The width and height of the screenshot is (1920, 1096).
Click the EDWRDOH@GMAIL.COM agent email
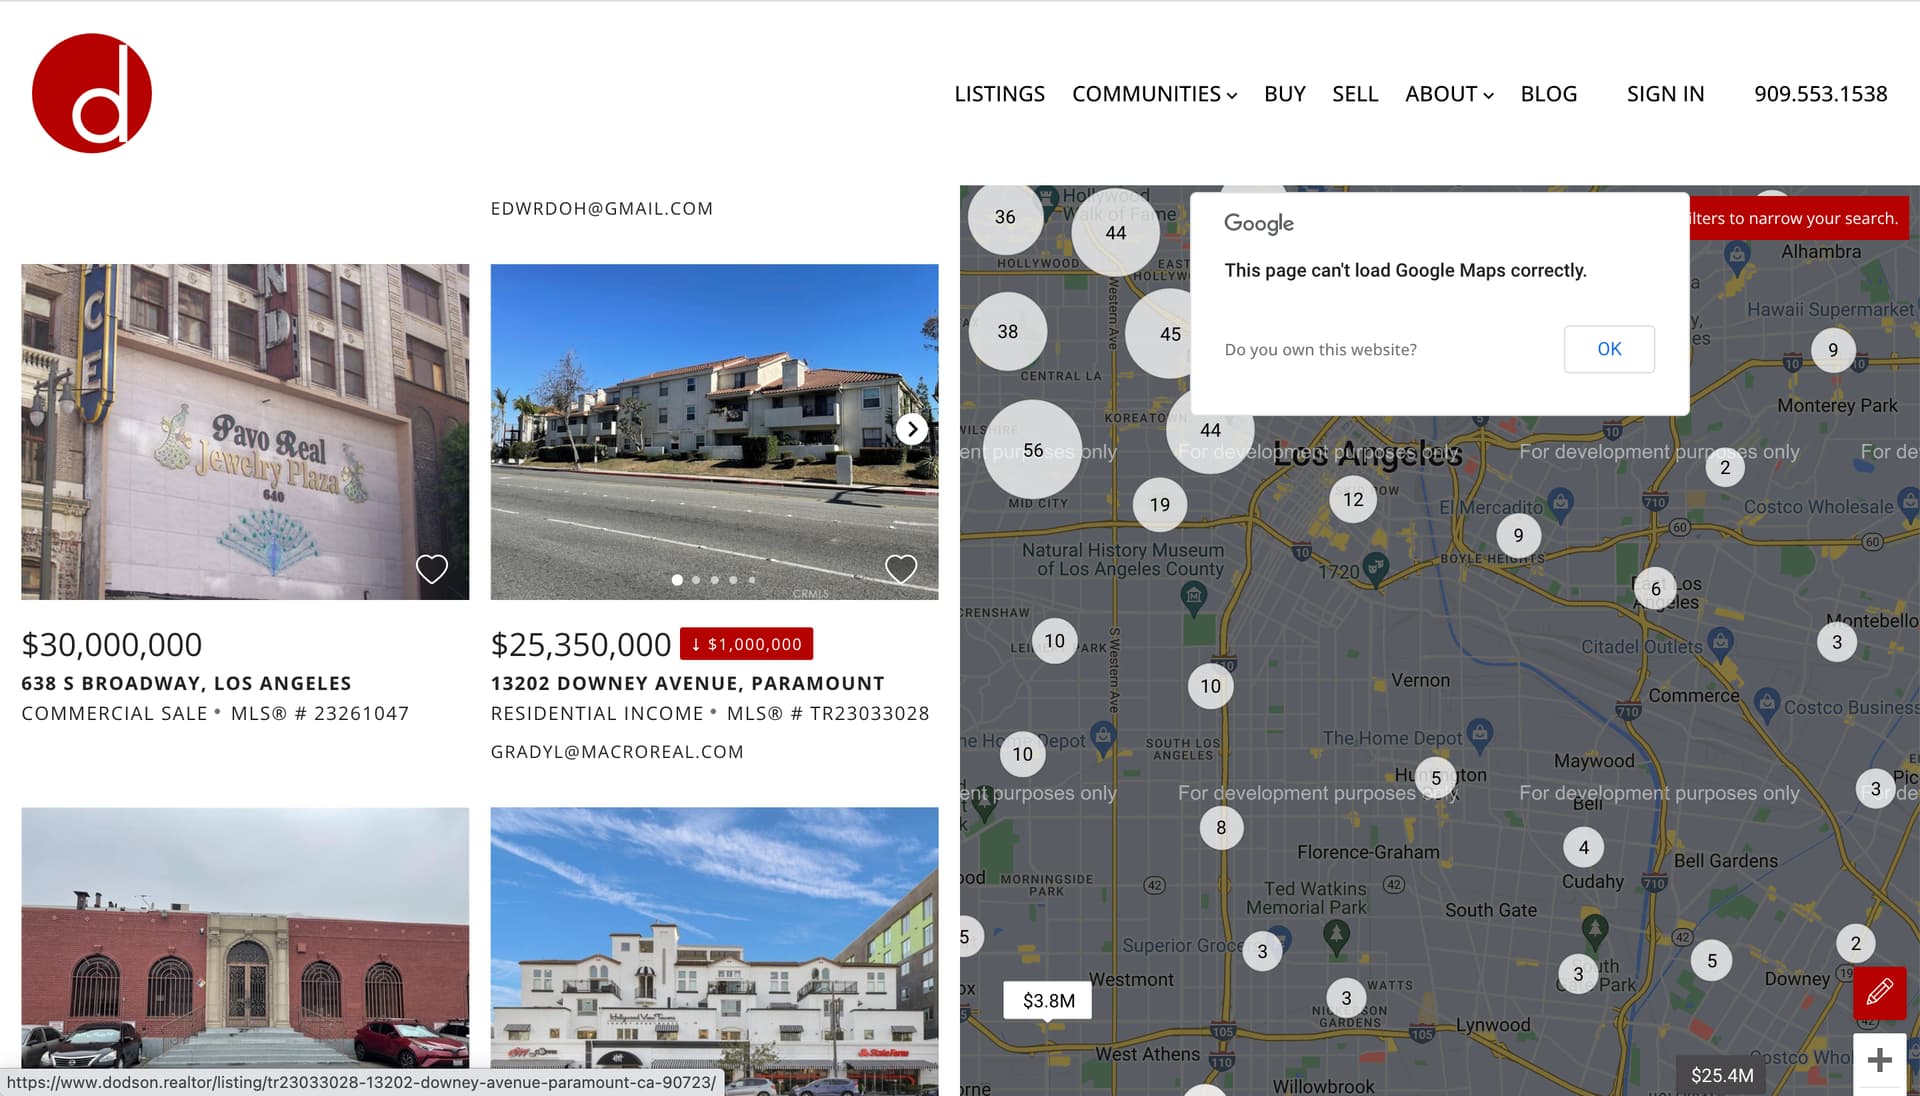tap(602, 208)
